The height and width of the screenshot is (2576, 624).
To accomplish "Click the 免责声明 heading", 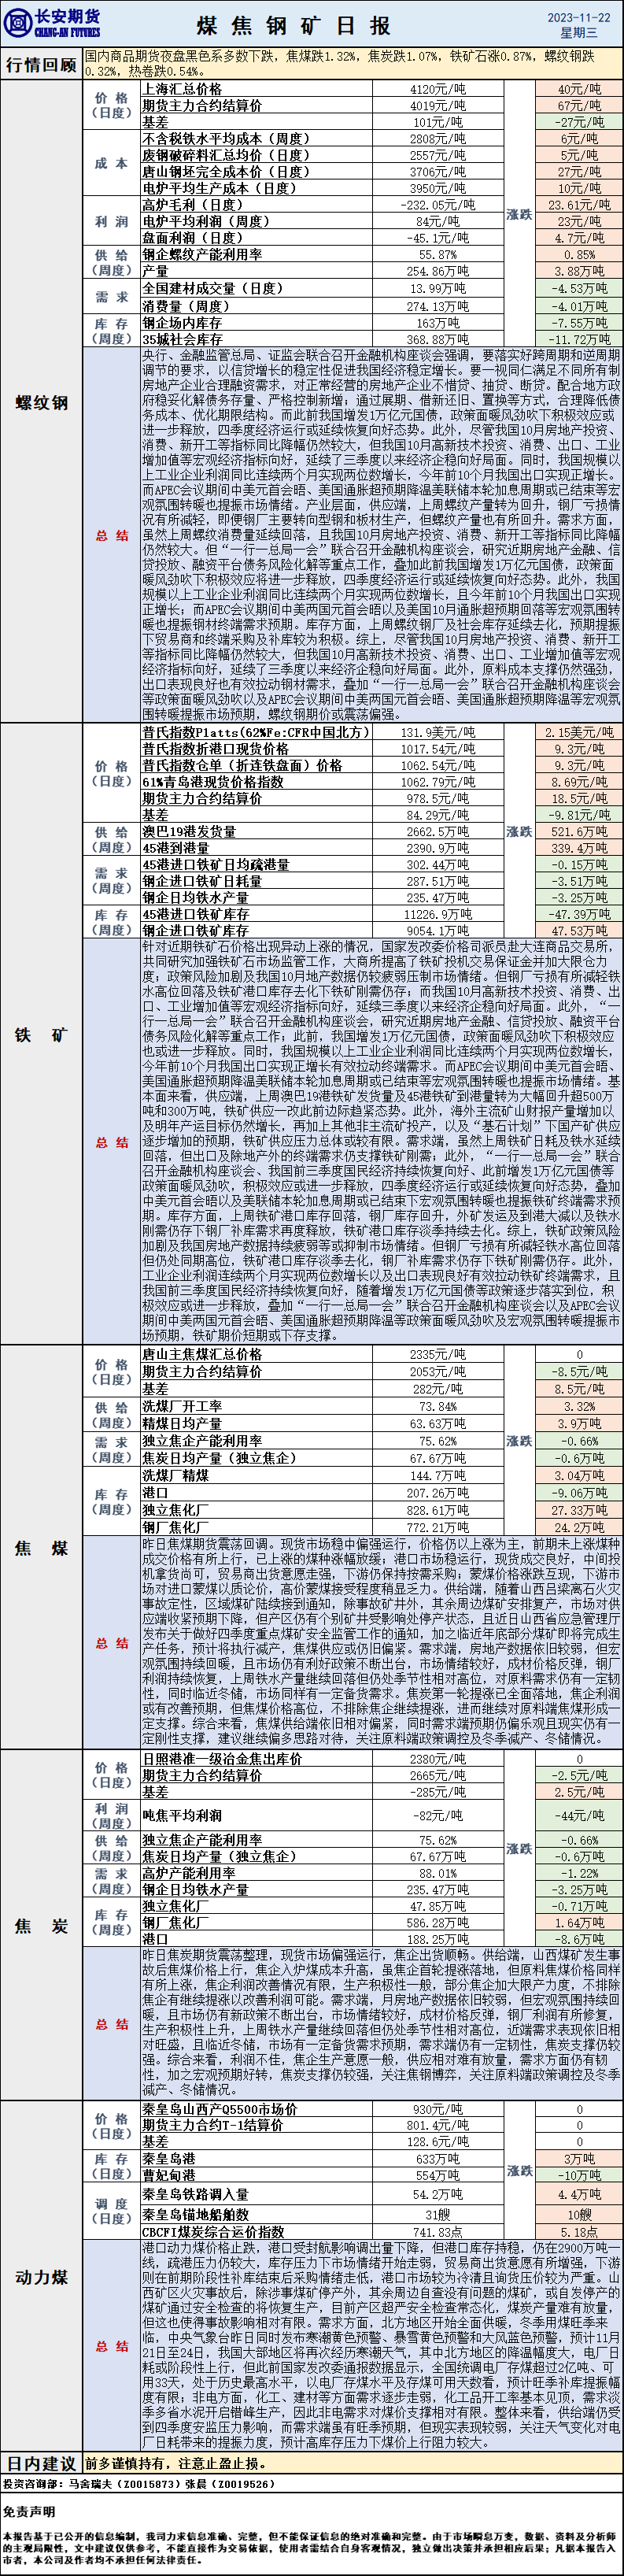I will [29, 2511].
